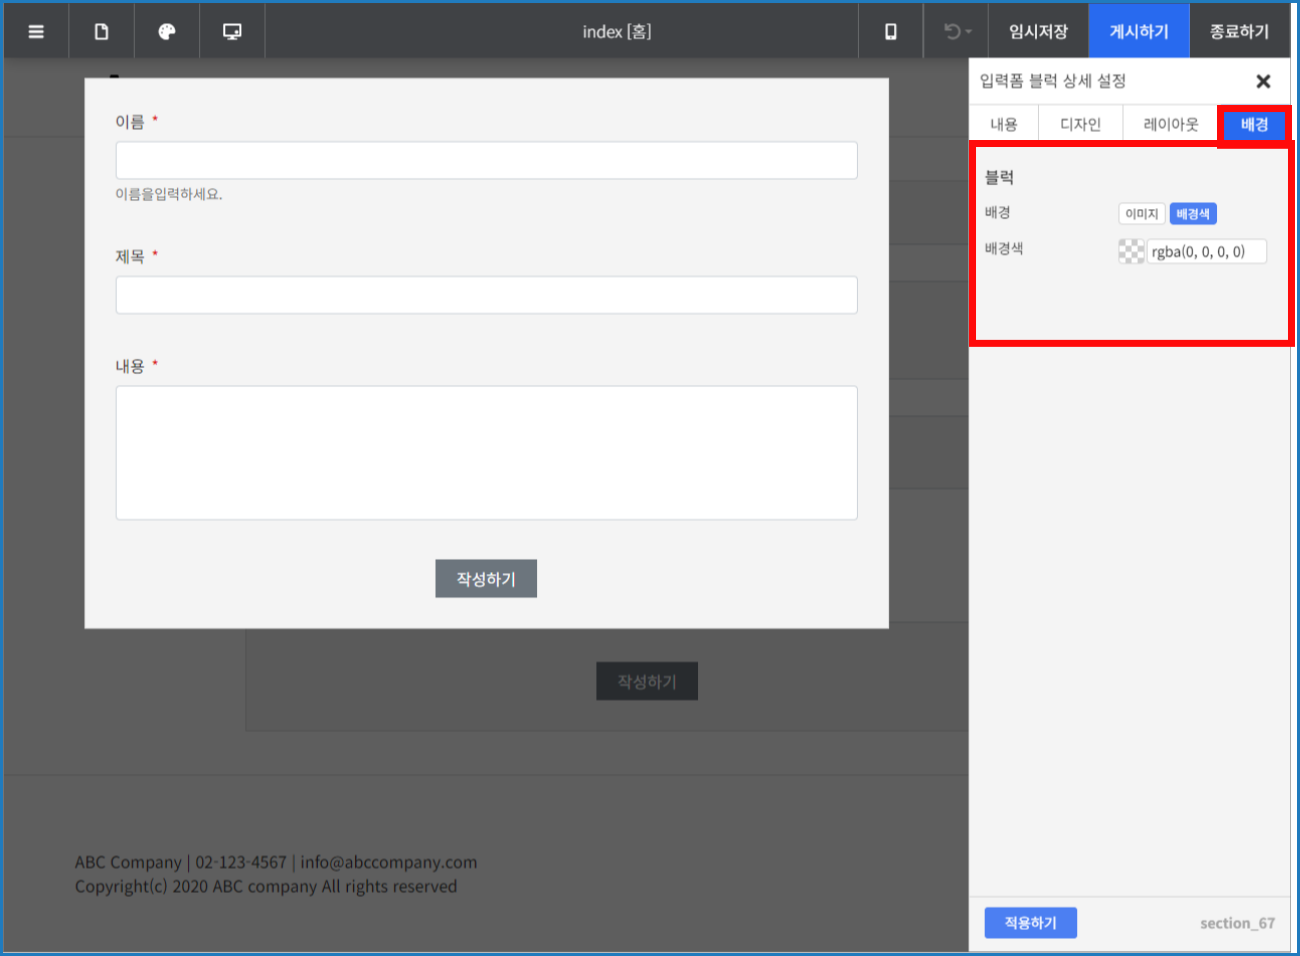Open the hamburger menu

35,30
